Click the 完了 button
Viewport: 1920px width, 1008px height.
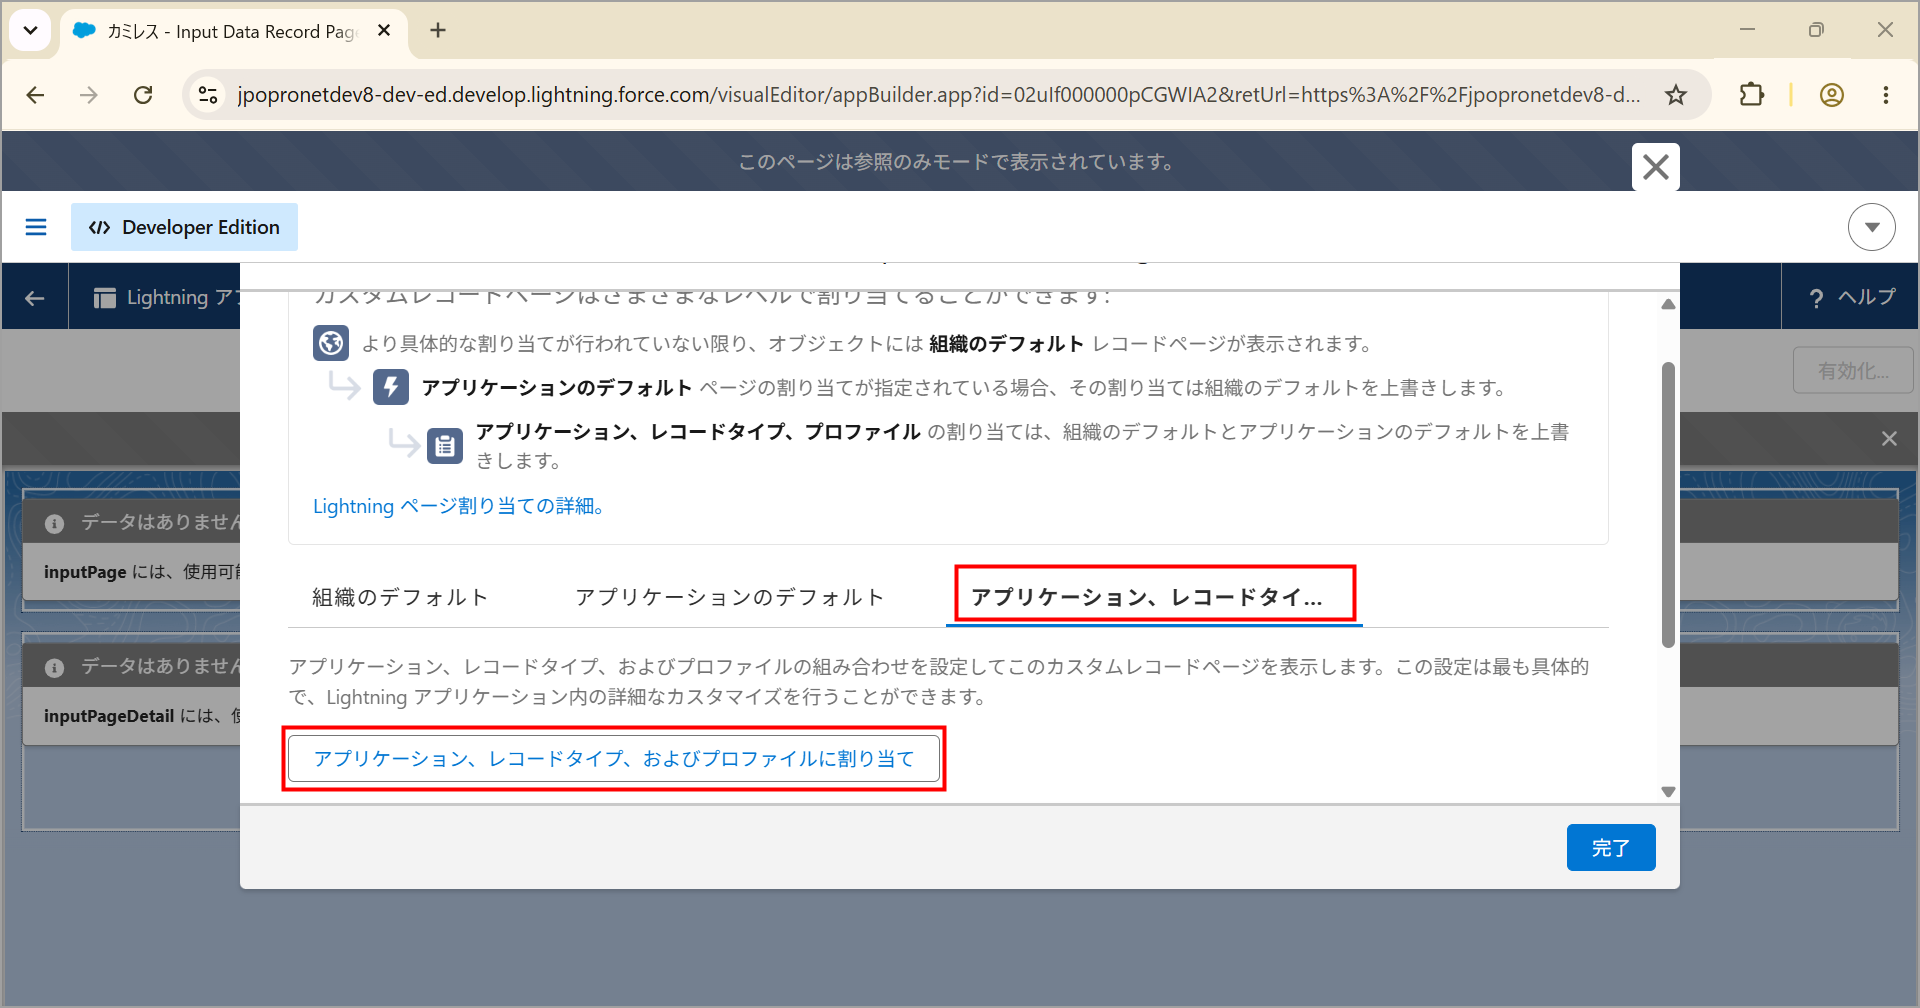click(1610, 847)
